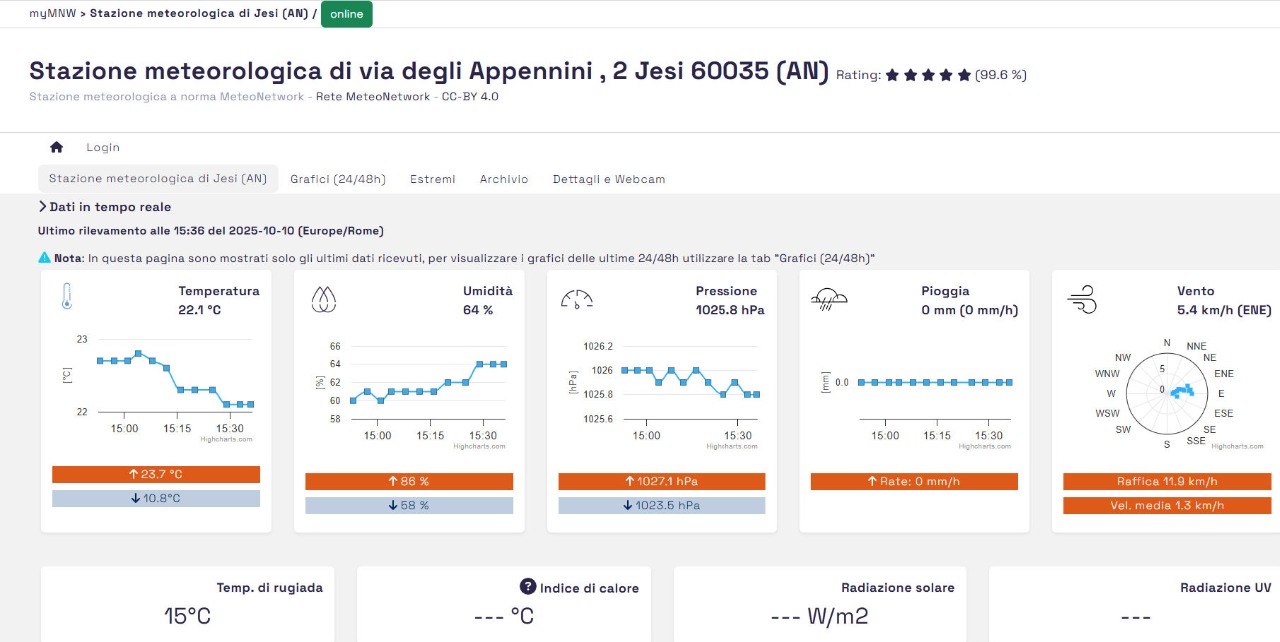1280x642 pixels.
Task: Click the wind direction compass rose chart
Action: coord(1167,393)
